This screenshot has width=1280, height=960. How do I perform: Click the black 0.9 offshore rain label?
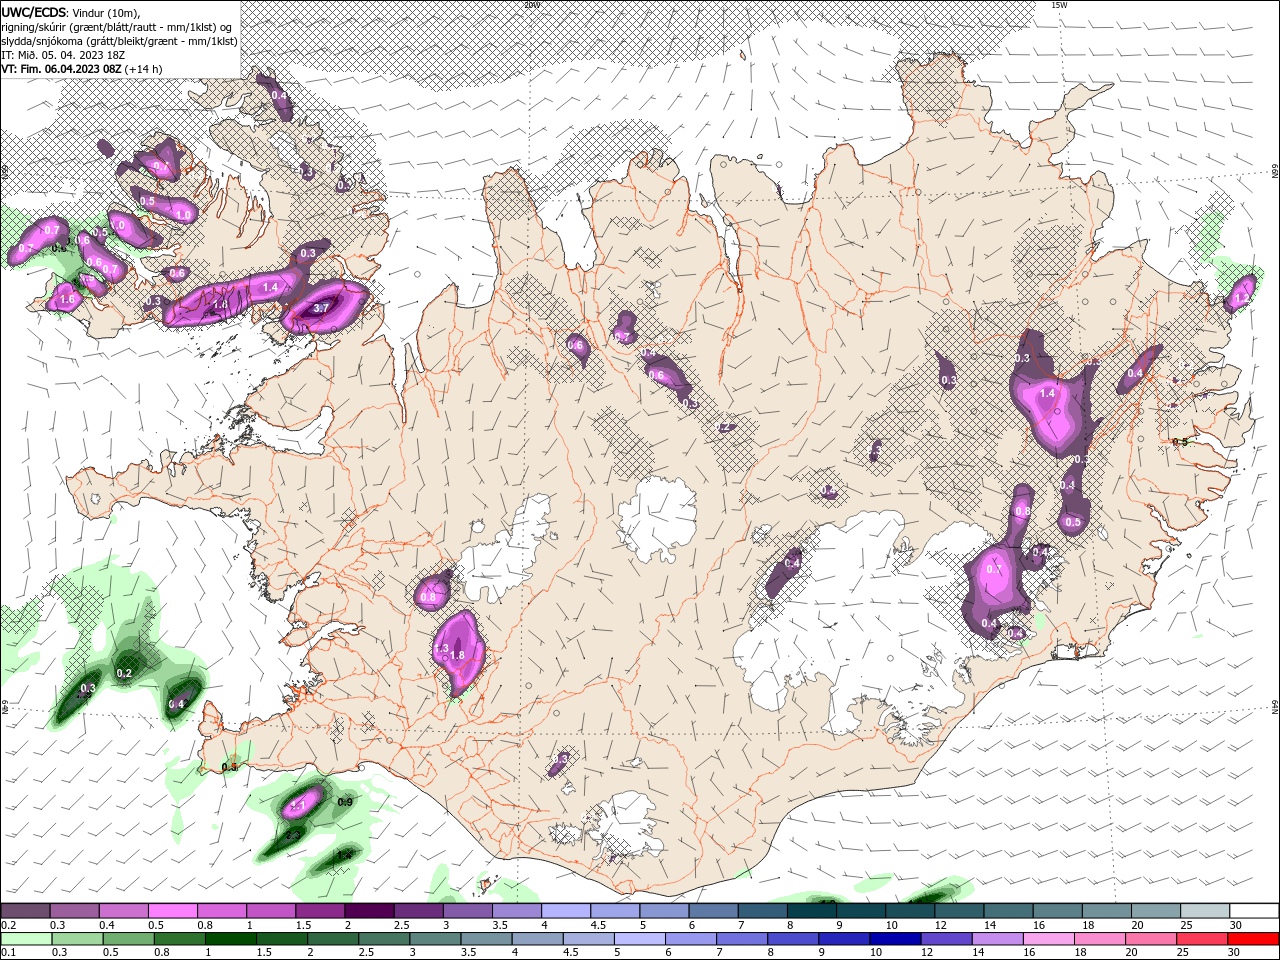[345, 802]
